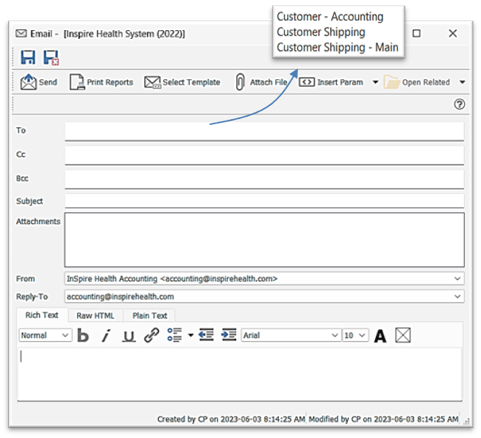Image resolution: width=481 pixels, height=438 pixels.
Task: Attach a file using the paperclip icon
Action: pos(240,82)
